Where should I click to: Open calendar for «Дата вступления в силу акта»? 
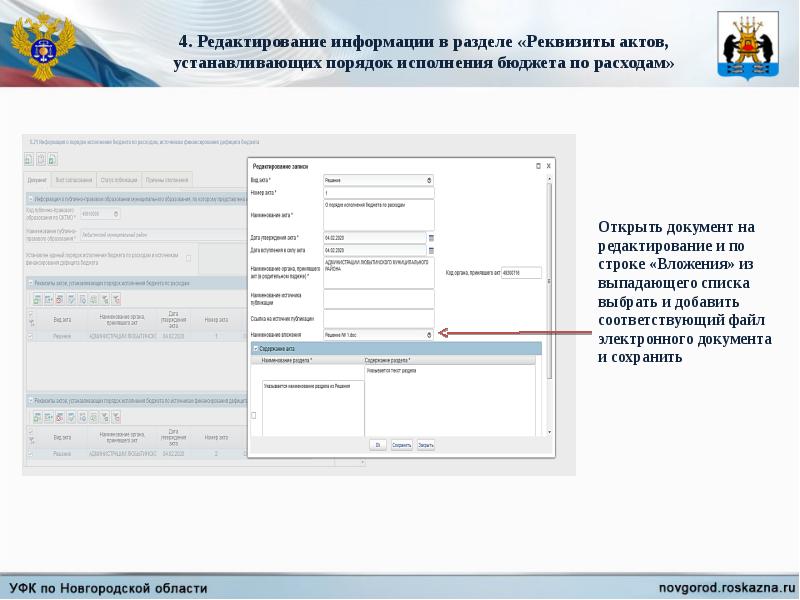coord(432,250)
